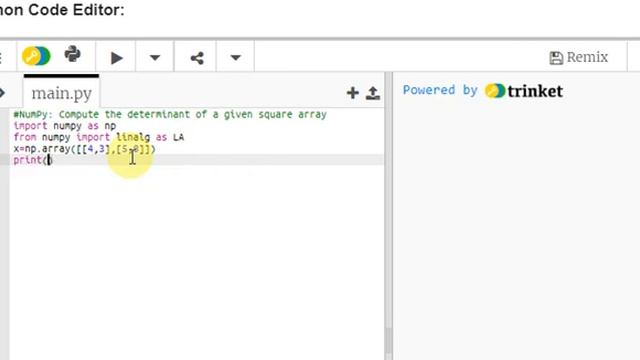Toggle the file panel arrow at left edge

2,93
